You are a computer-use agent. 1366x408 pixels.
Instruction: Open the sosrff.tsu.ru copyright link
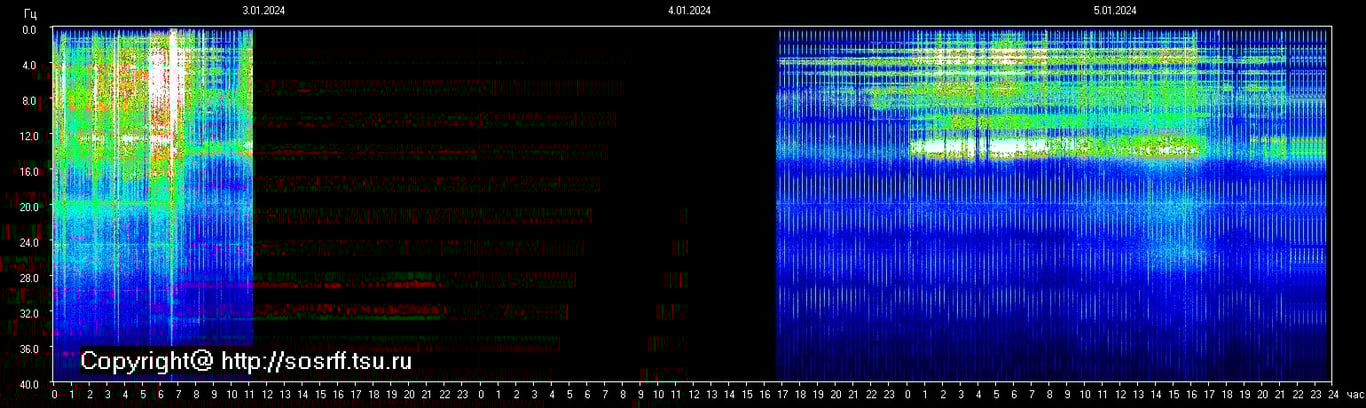pyautogui.click(x=245, y=361)
